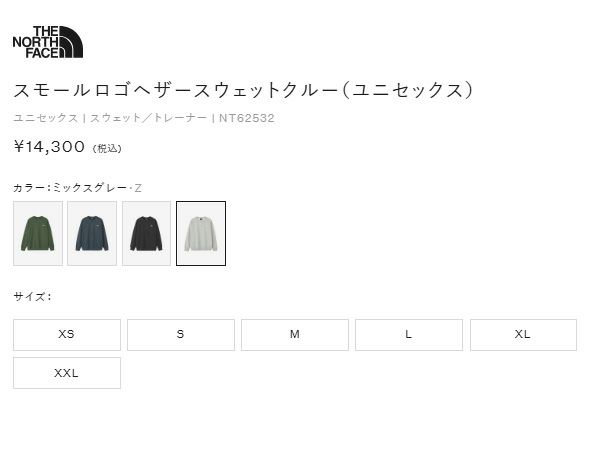Click the product code NT62532
This screenshot has height=450, width=600.
[x=247, y=118]
